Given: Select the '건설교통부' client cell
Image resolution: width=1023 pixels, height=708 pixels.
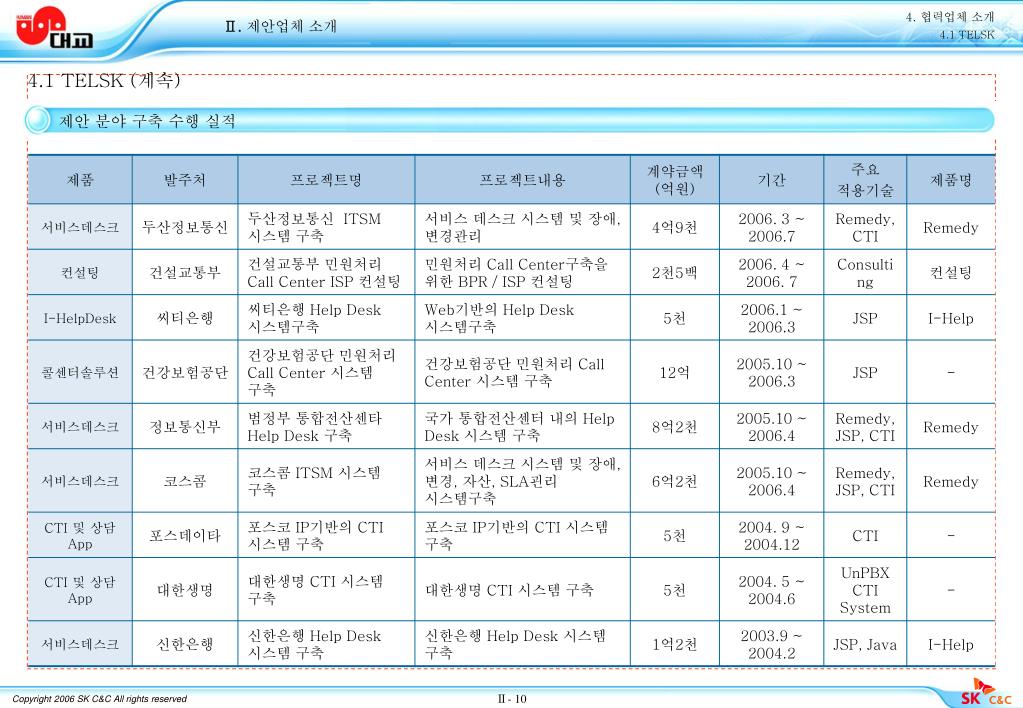Looking at the screenshot, I should click(x=185, y=272).
